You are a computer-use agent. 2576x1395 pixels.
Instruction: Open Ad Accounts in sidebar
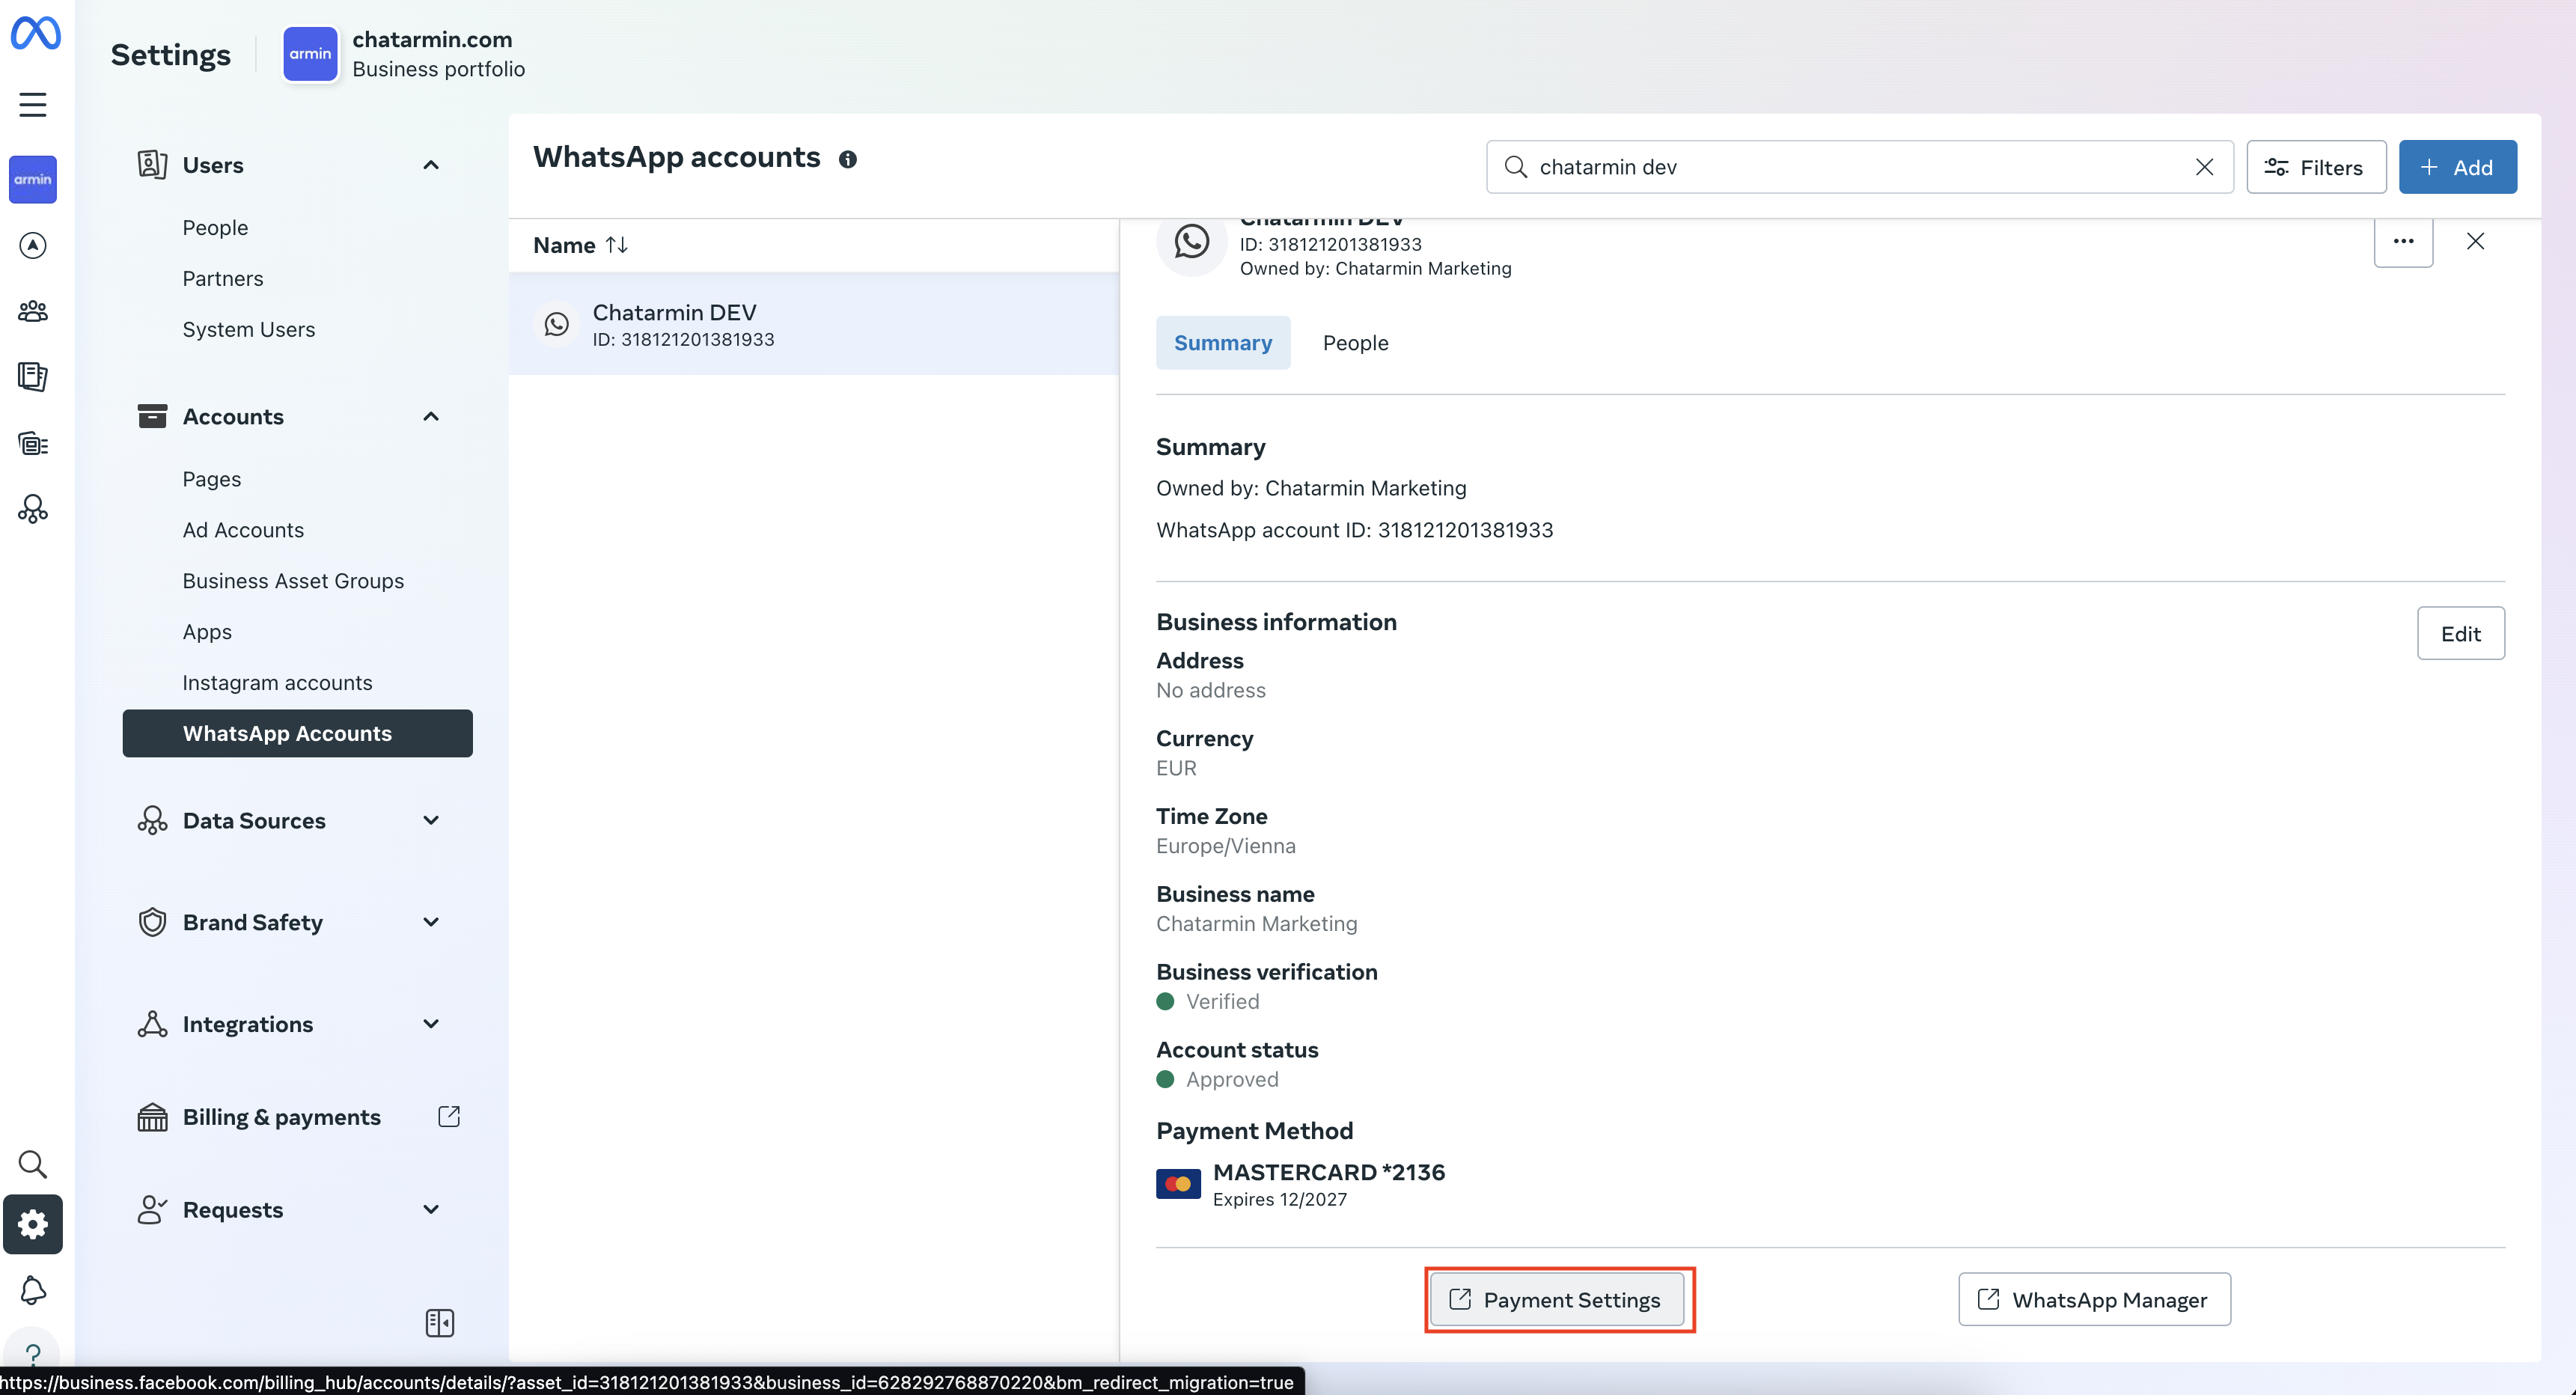tap(243, 530)
